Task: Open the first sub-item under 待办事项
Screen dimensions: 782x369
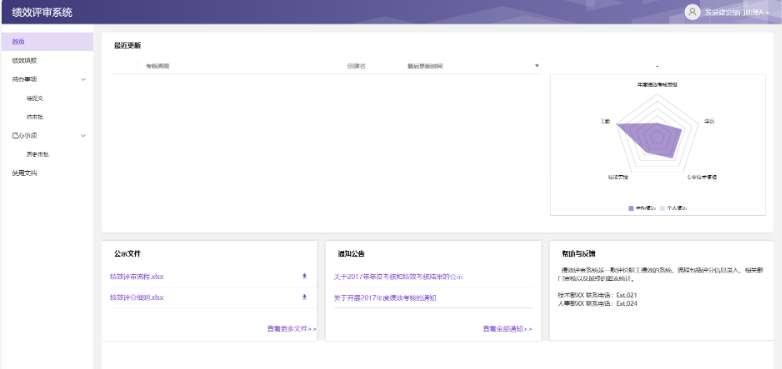Action: [35, 98]
